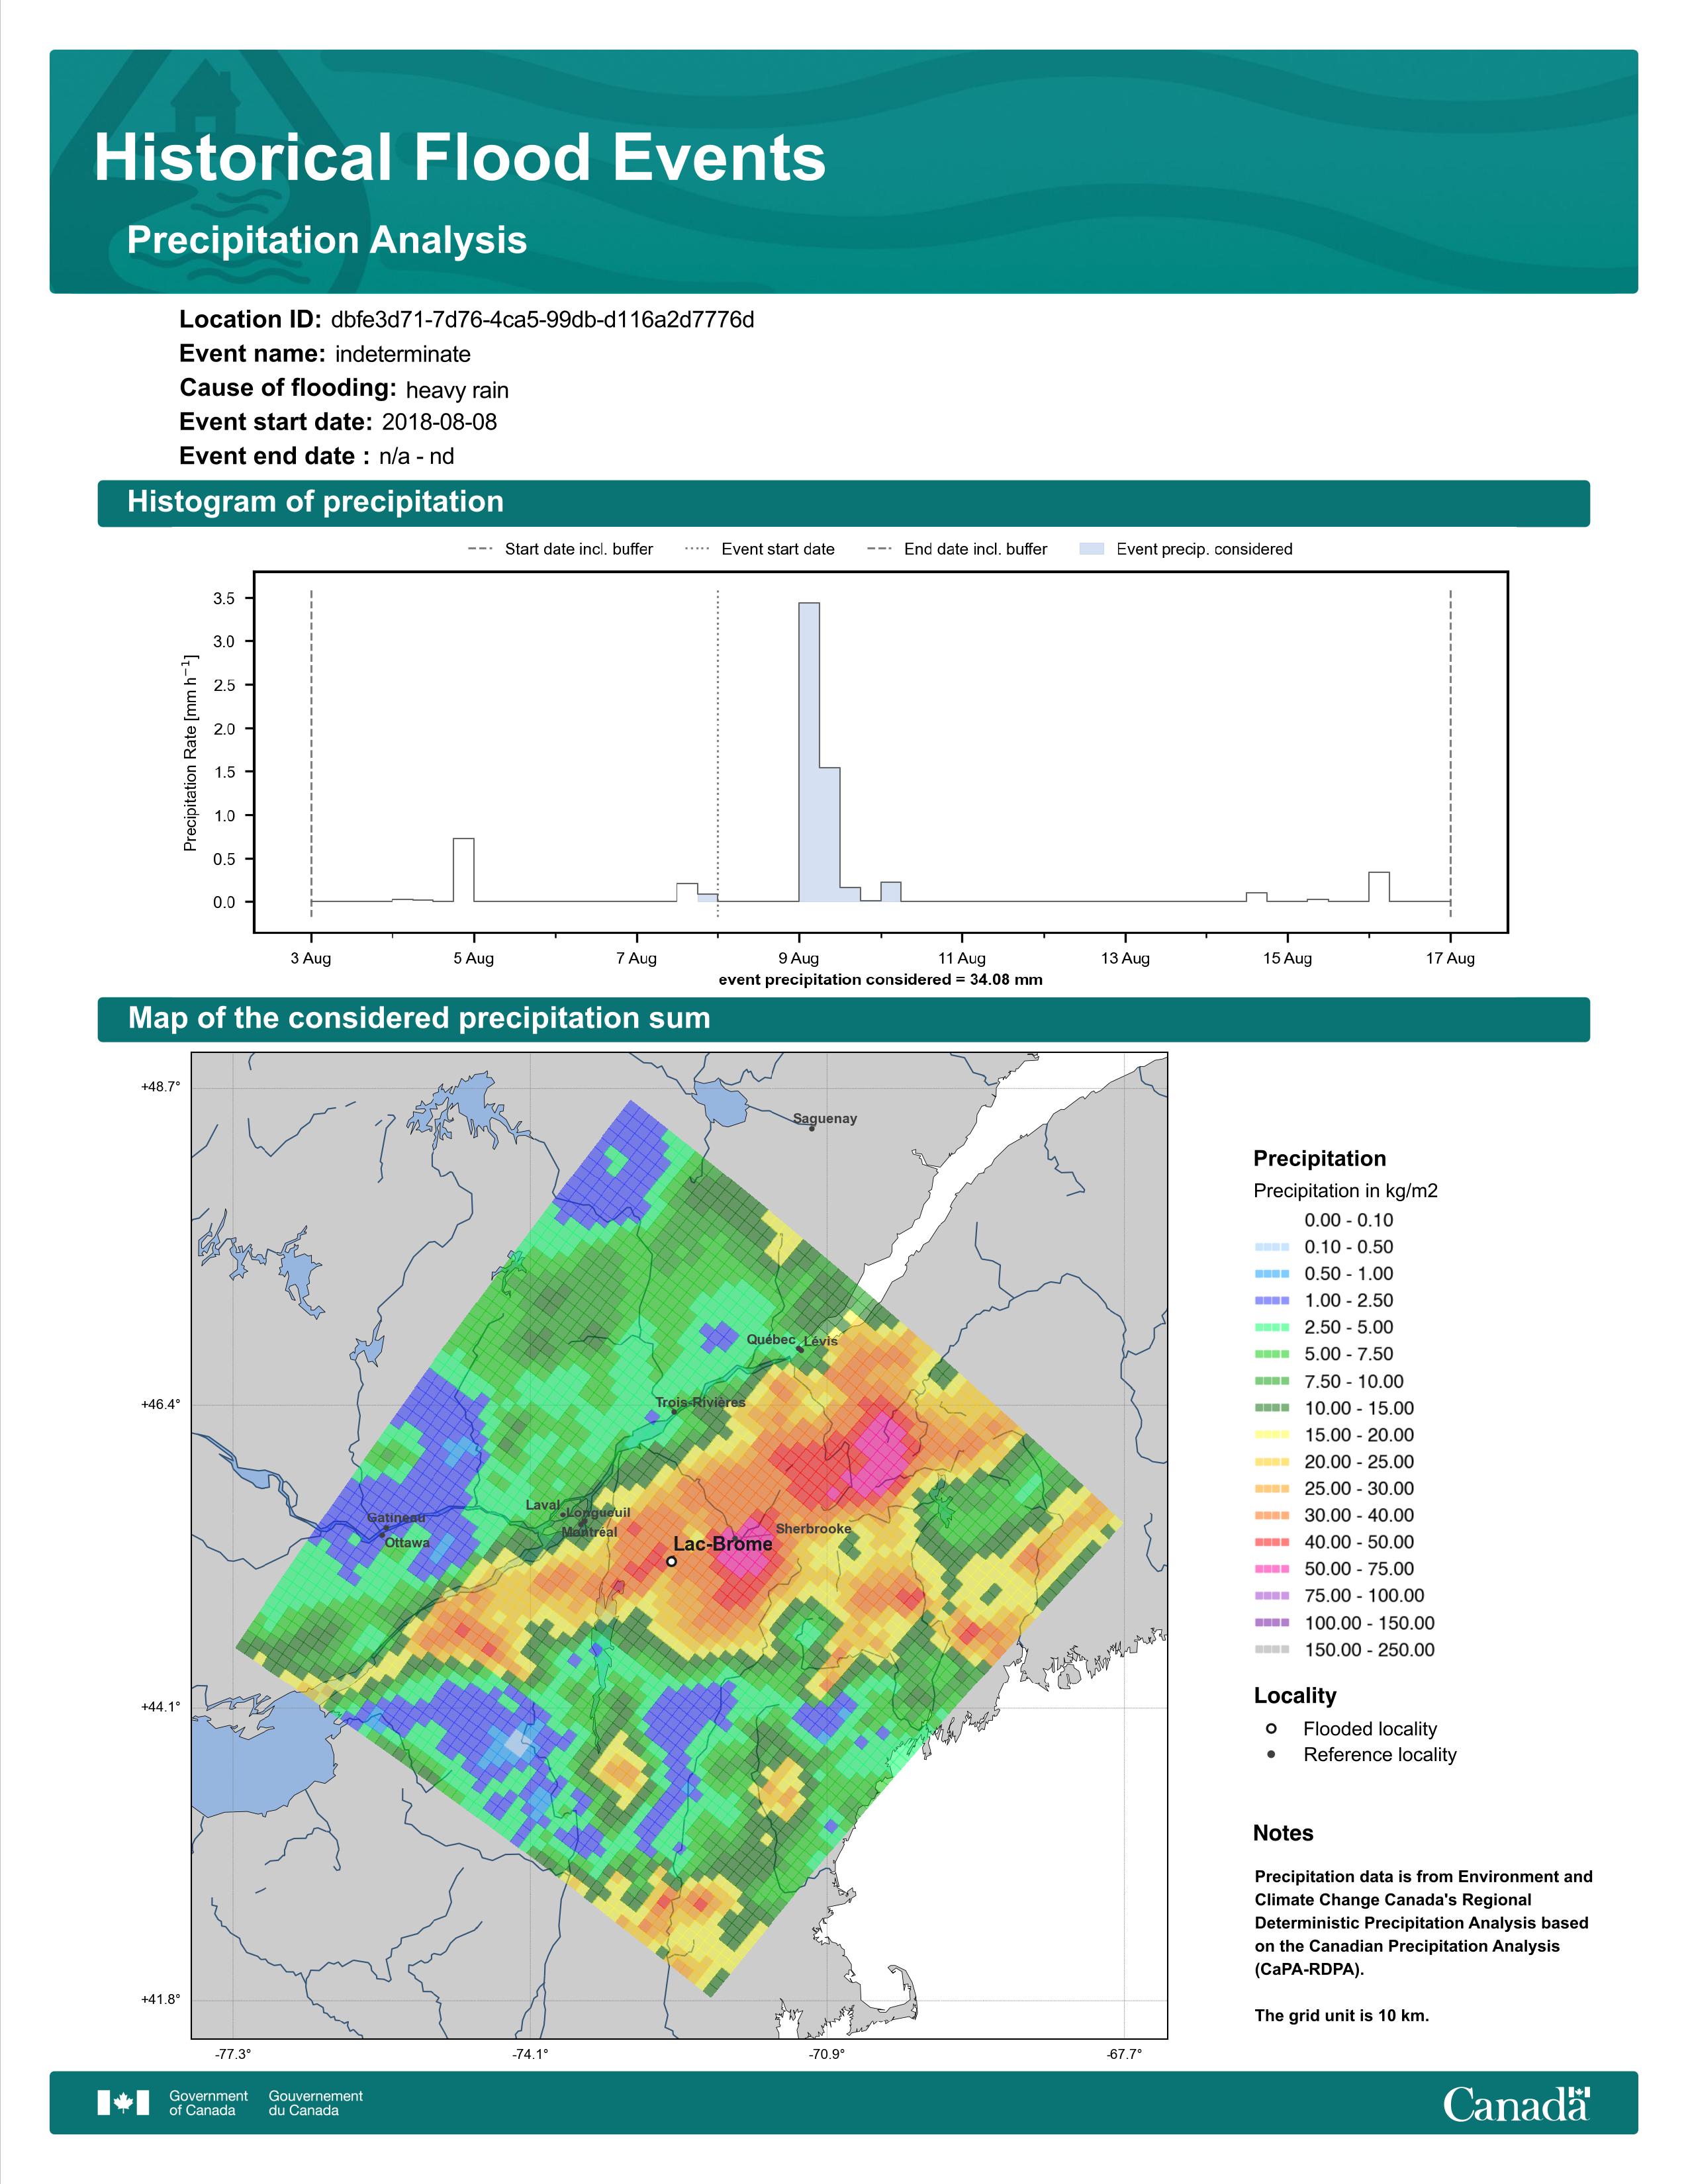Image resolution: width=1688 pixels, height=2184 pixels.
Task: Click the 40.00 - 50.00 red legend swatch
Action: [1271, 1542]
